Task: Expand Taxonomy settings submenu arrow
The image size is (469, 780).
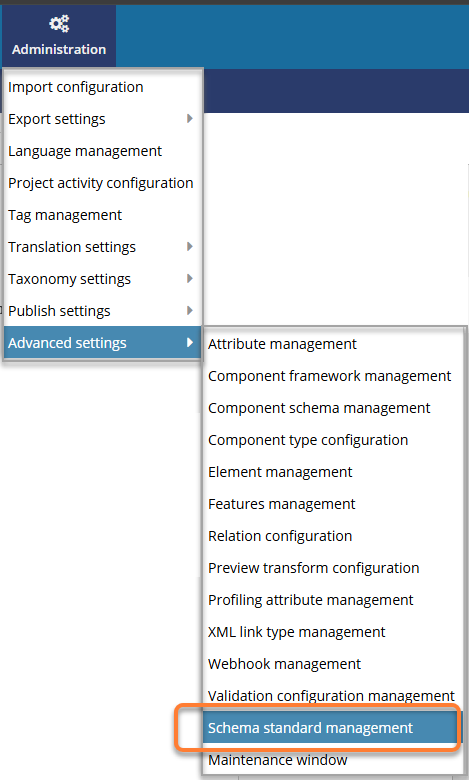Action: [189, 278]
